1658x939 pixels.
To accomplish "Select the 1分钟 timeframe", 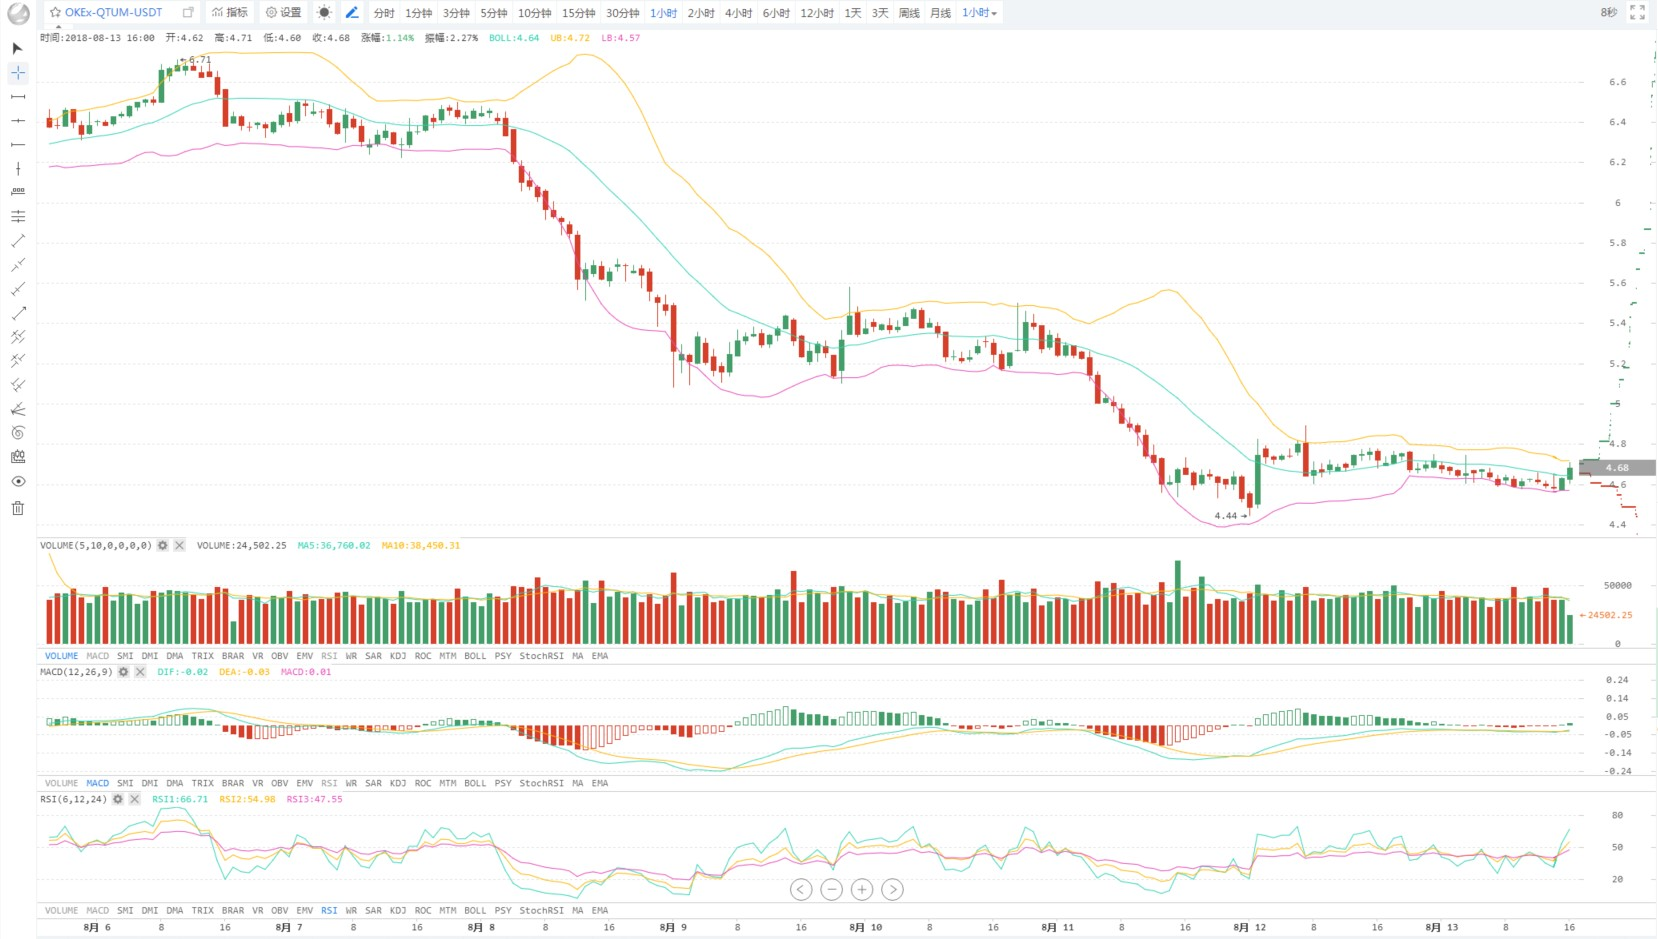I will click(419, 13).
